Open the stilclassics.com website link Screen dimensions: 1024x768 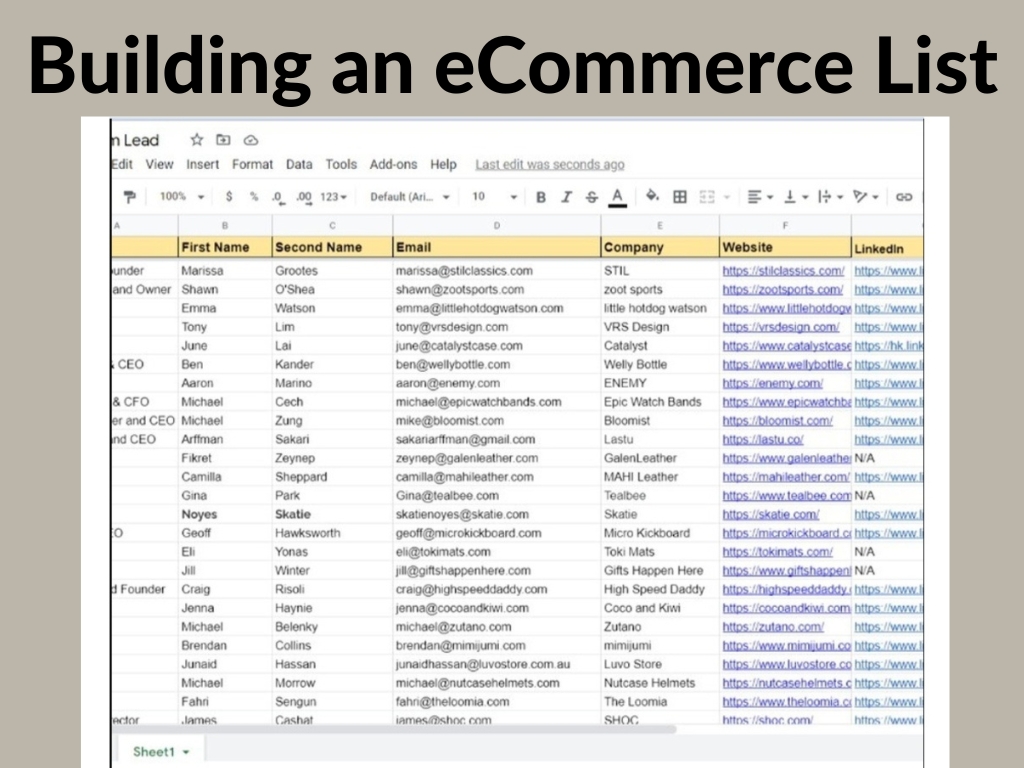(x=783, y=270)
